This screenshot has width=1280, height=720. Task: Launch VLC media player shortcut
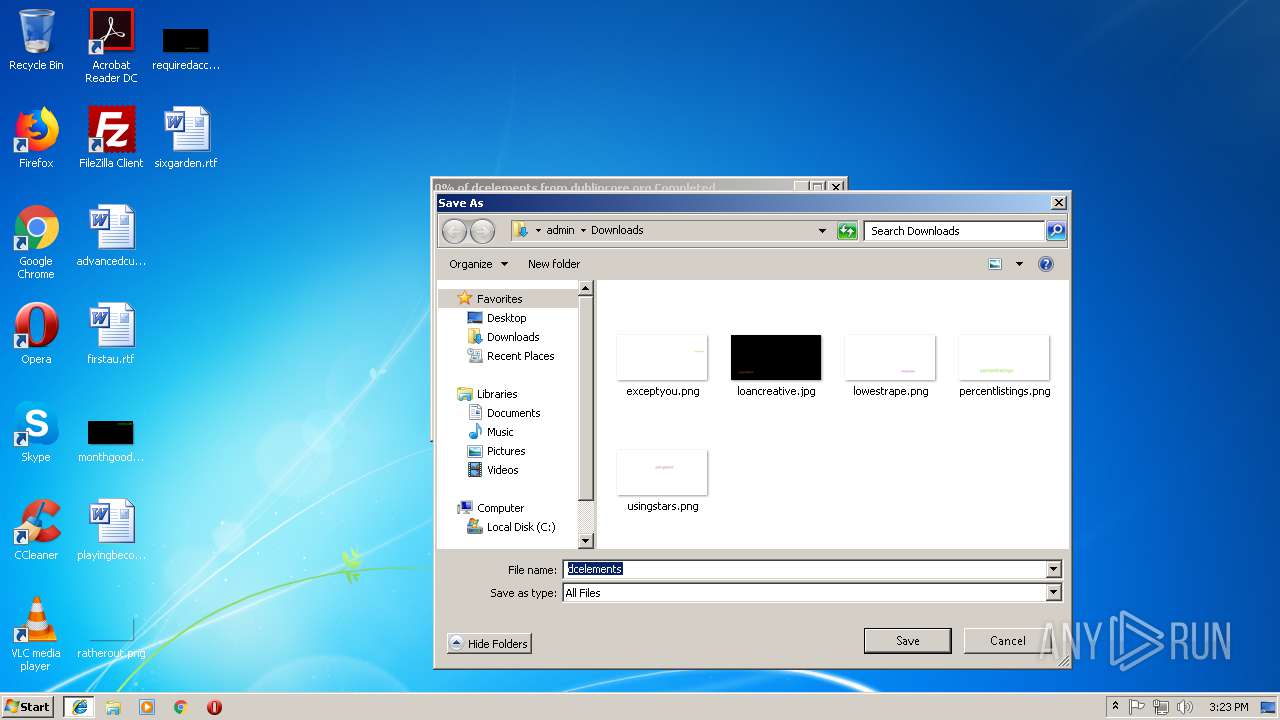click(x=36, y=634)
